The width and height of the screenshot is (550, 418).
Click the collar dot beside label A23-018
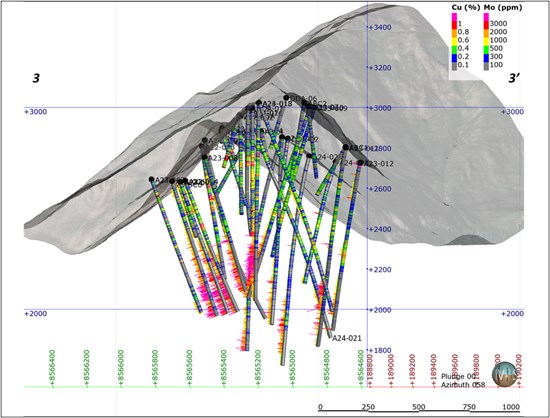coord(259,102)
